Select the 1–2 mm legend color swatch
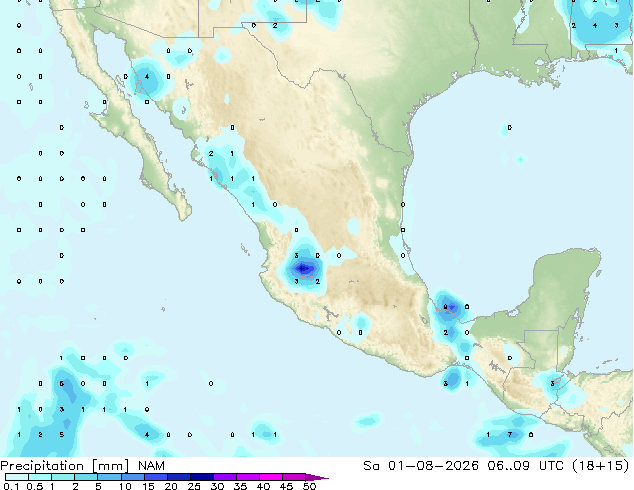Screen dimensions: 634x490 tap(63, 477)
